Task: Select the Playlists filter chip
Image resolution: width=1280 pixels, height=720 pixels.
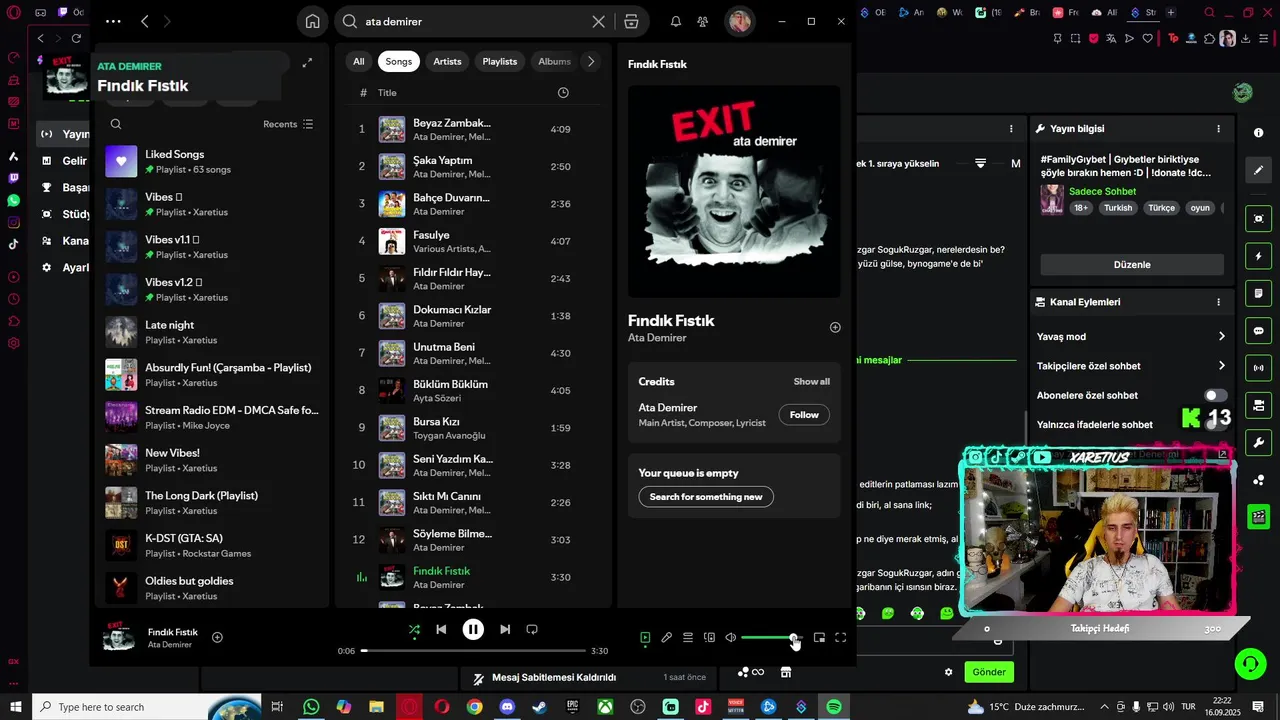Action: point(500,61)
